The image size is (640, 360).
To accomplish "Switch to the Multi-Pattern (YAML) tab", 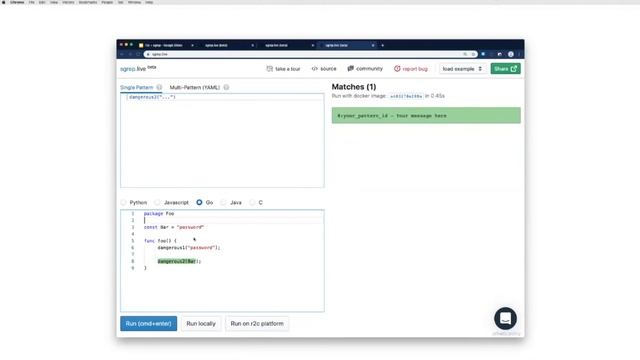I will tap(195, 87).
